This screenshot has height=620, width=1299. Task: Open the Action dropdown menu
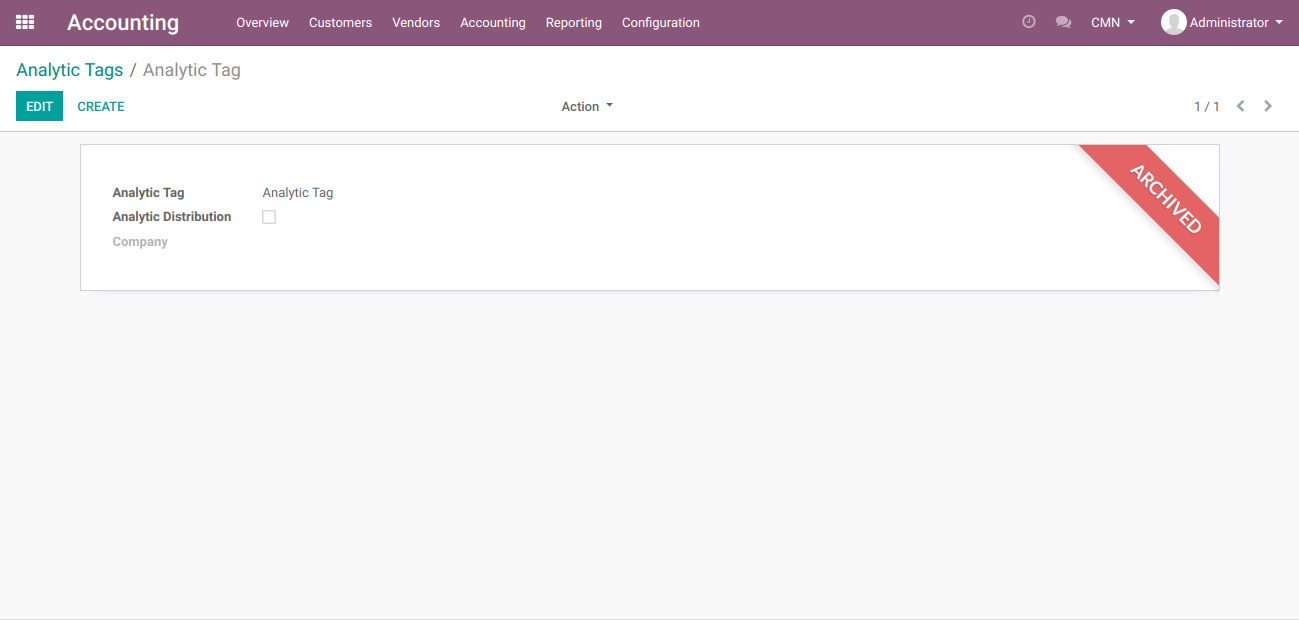586,105
